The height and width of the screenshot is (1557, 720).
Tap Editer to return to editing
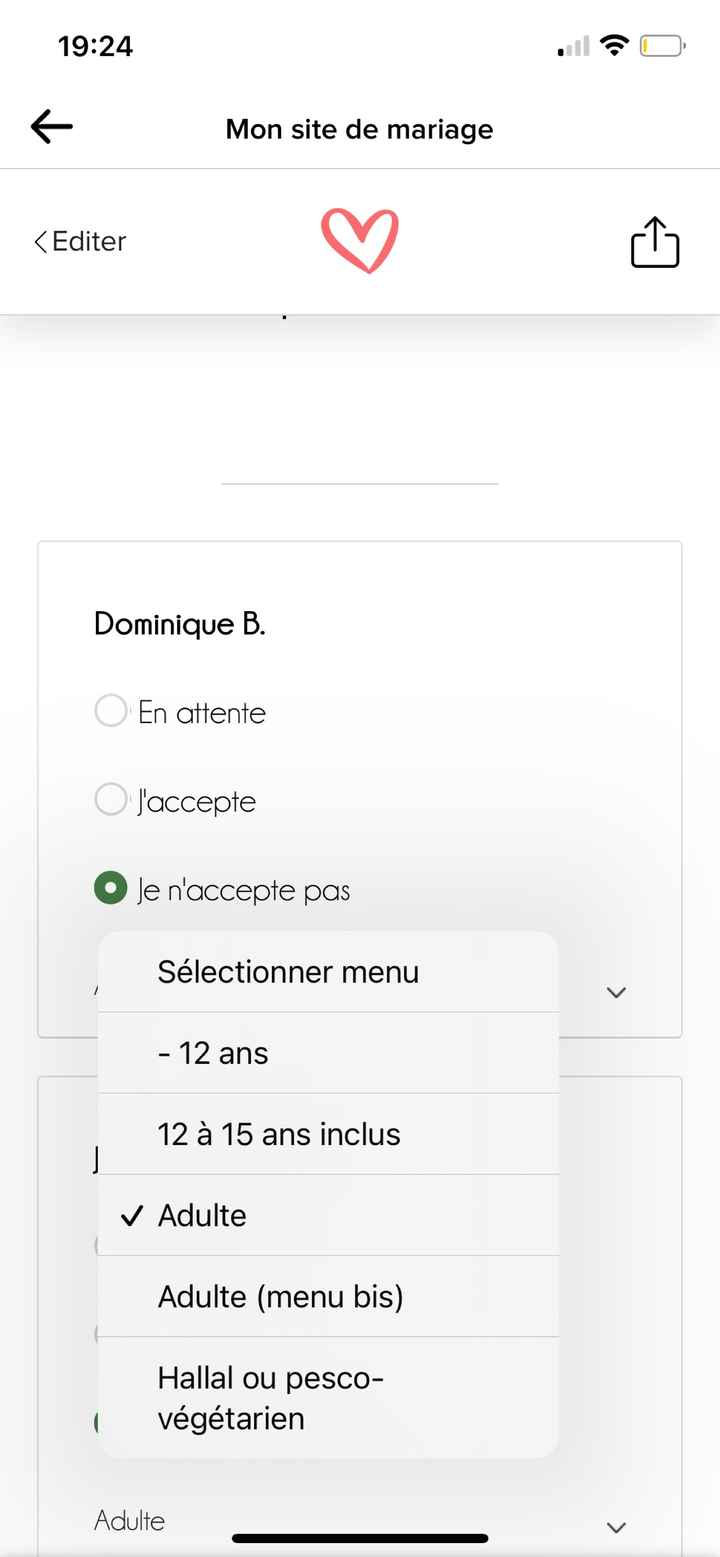point(88,241)
